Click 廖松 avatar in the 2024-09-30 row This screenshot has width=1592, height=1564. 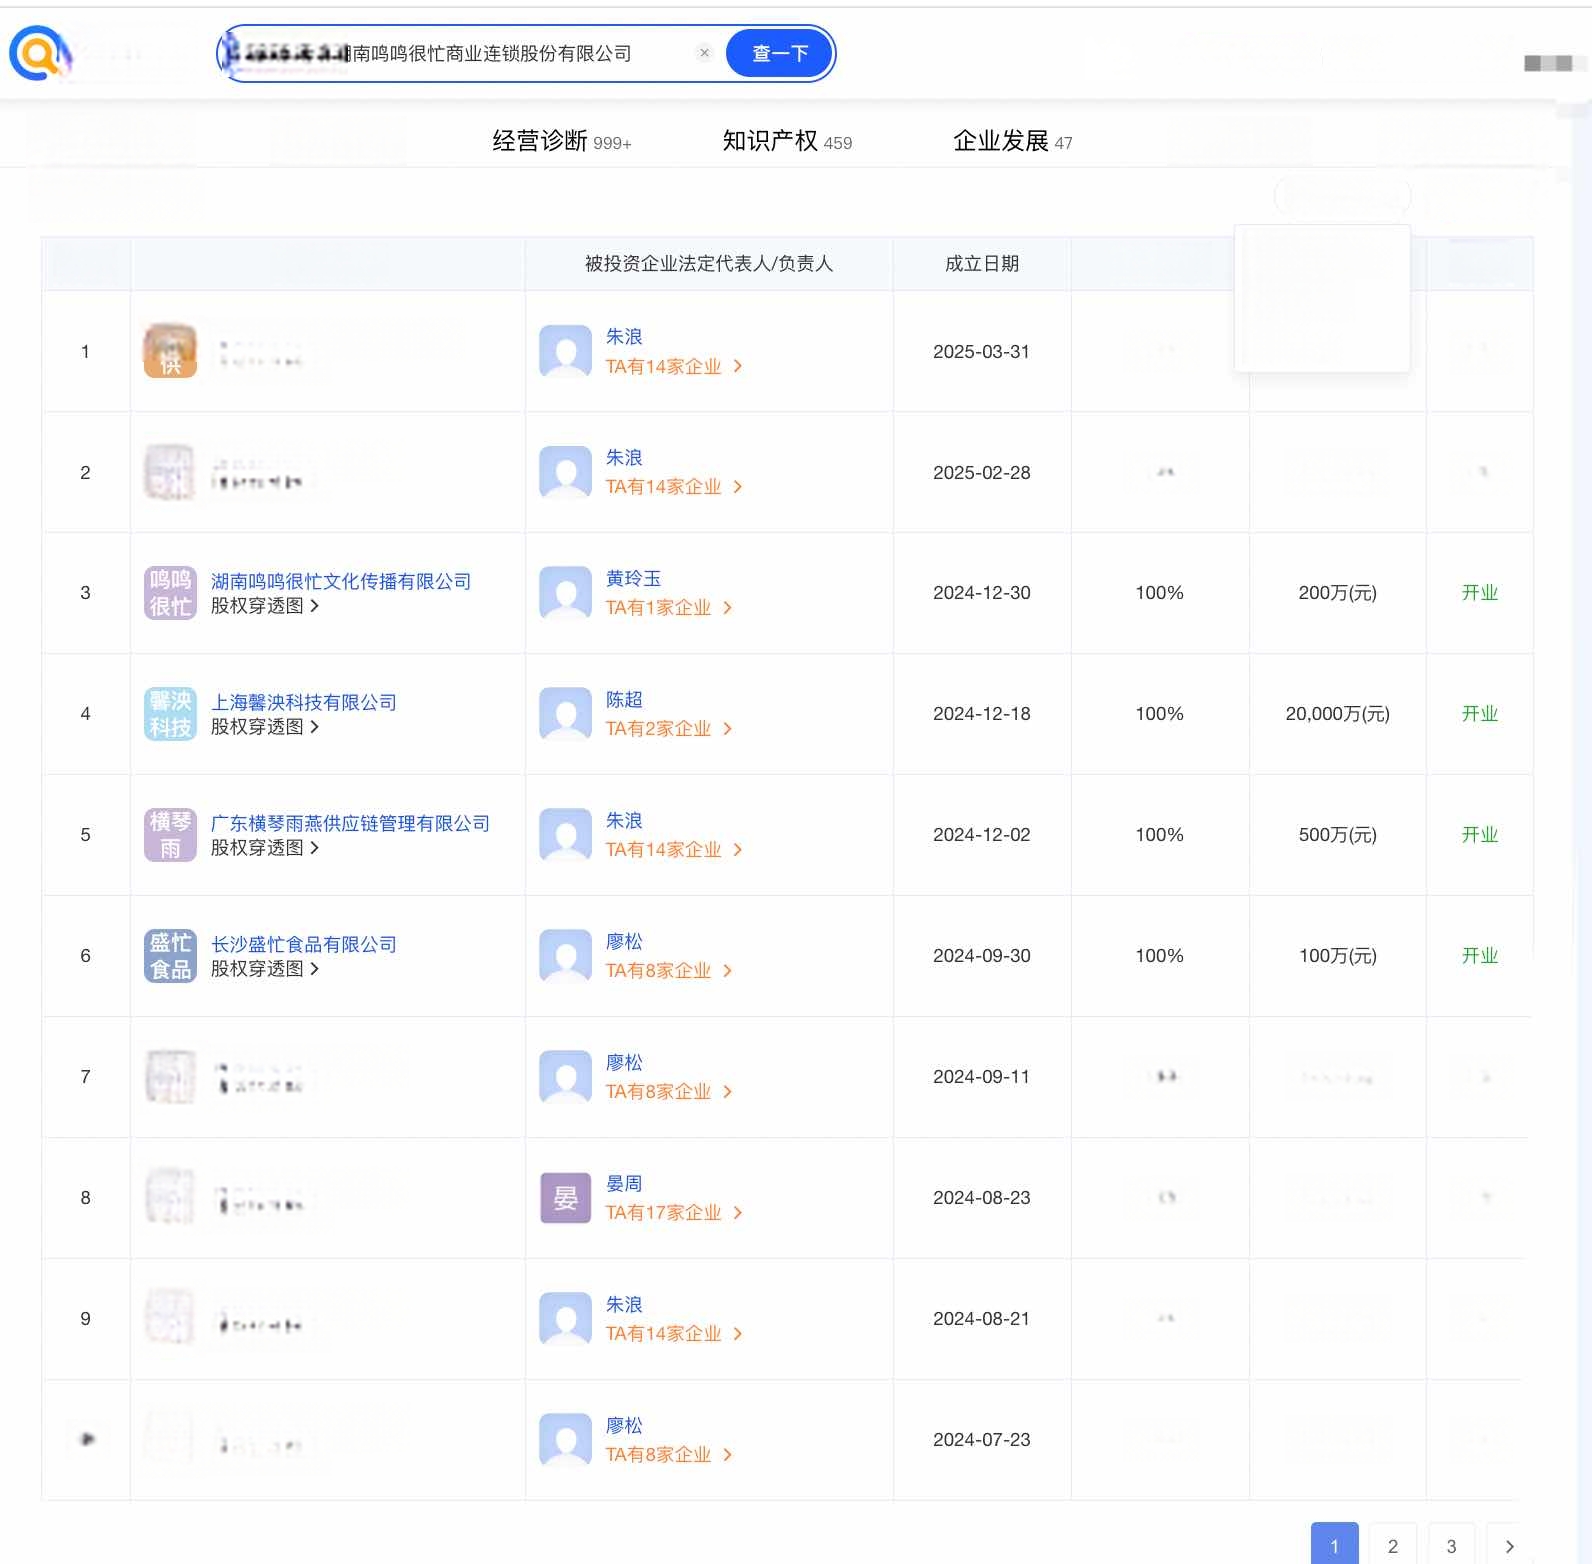coord(565,956)
